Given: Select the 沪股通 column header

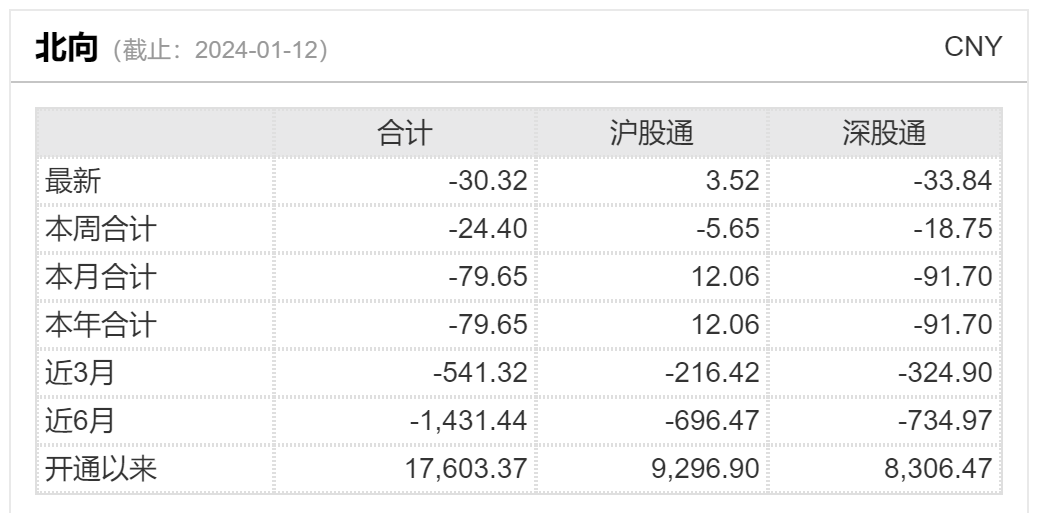Looking at the screenshot, I should 651,133.
